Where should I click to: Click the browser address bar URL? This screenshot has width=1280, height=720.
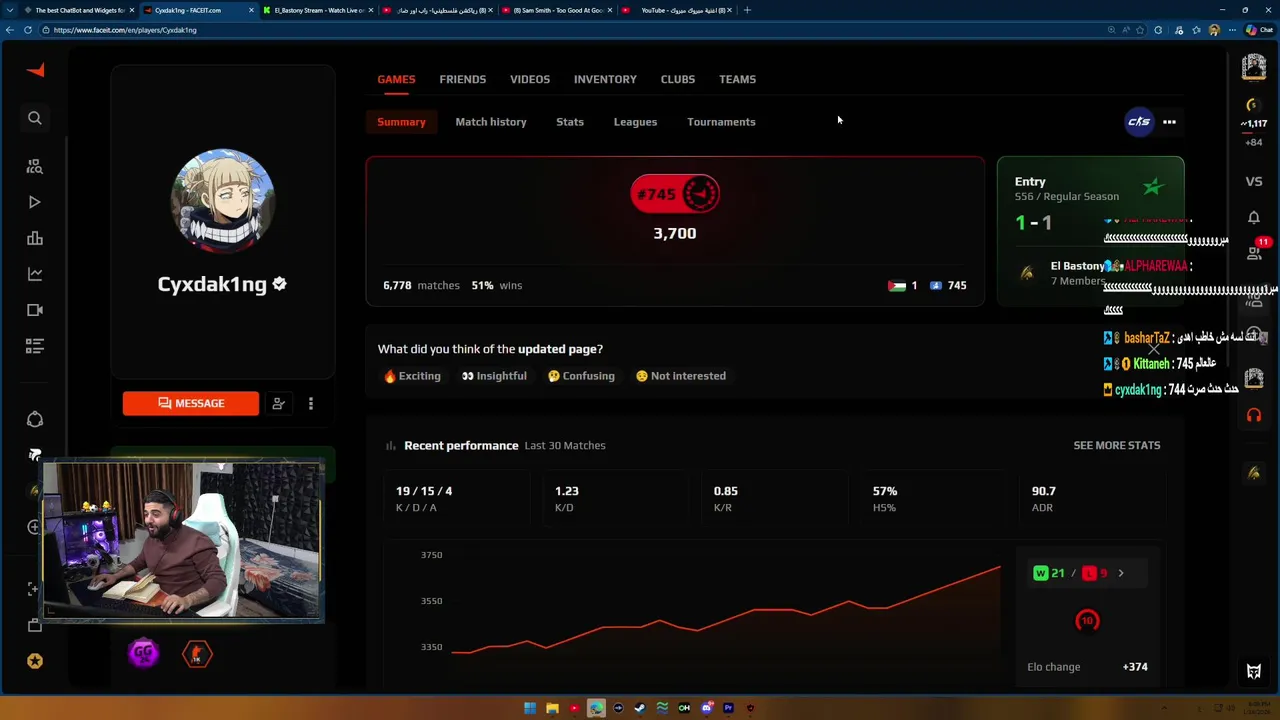point(125,30)
